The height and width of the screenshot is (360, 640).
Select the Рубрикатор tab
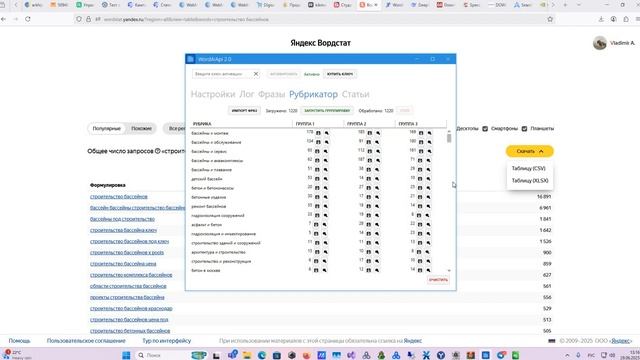coord(313,94)
